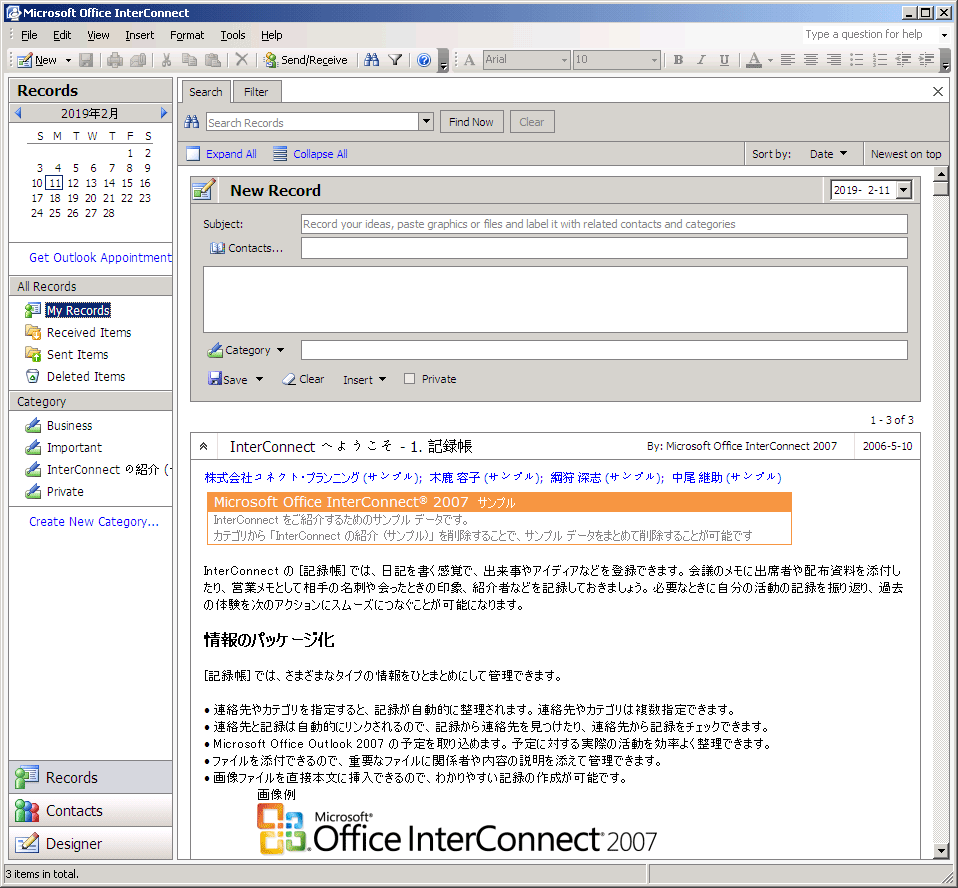Close the Search pane with the X

point(938,92)
